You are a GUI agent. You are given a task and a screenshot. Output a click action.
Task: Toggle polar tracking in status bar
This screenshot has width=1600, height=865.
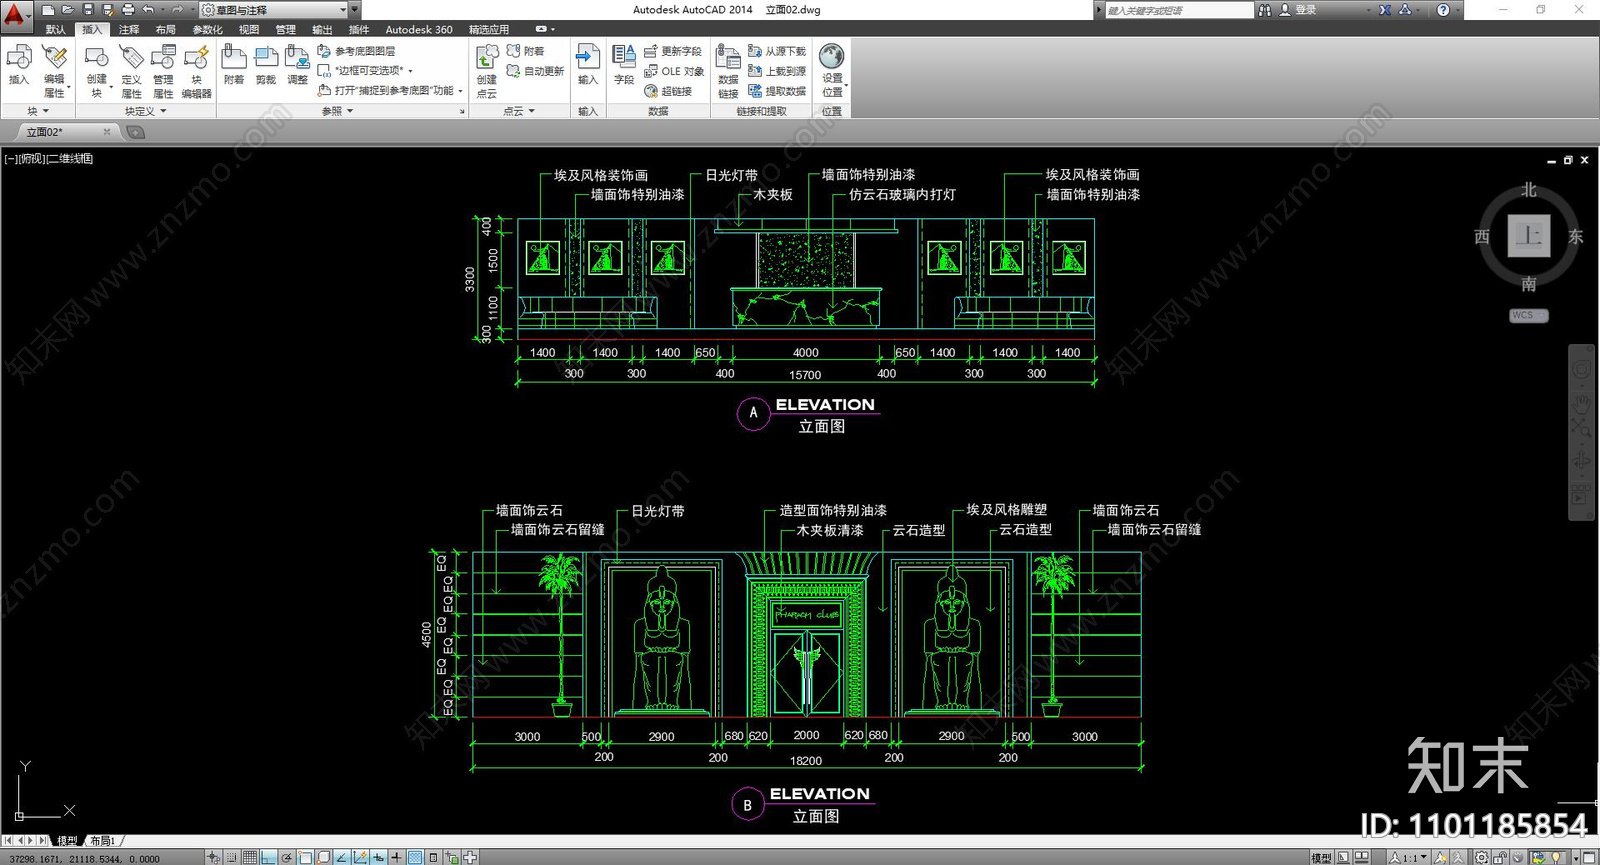coord(287,857)
